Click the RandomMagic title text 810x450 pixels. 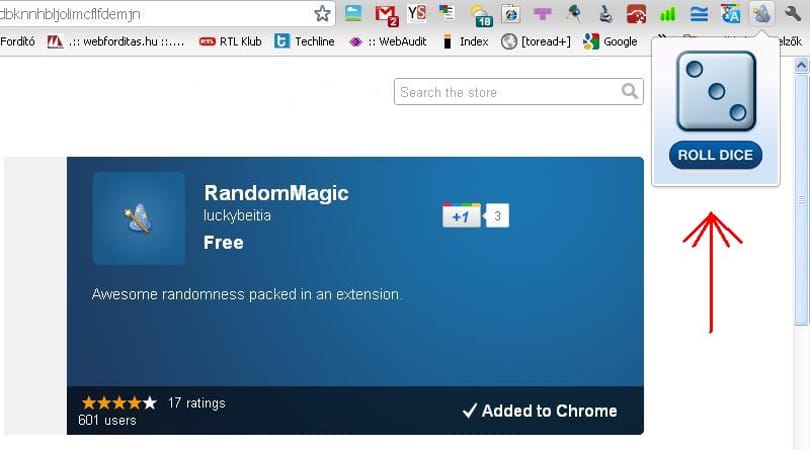click(x=276, y=193)
